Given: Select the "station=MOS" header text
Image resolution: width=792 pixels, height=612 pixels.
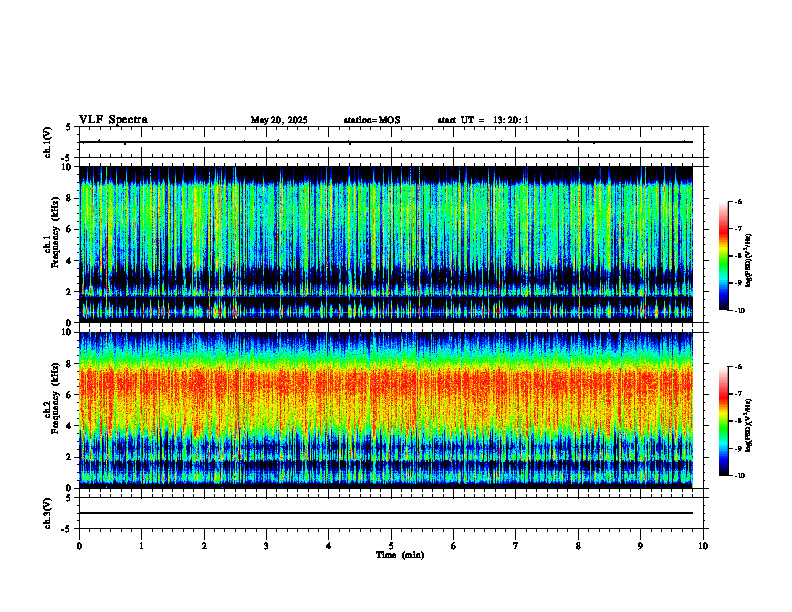Looking at the screenshot, I should [372, 120].
